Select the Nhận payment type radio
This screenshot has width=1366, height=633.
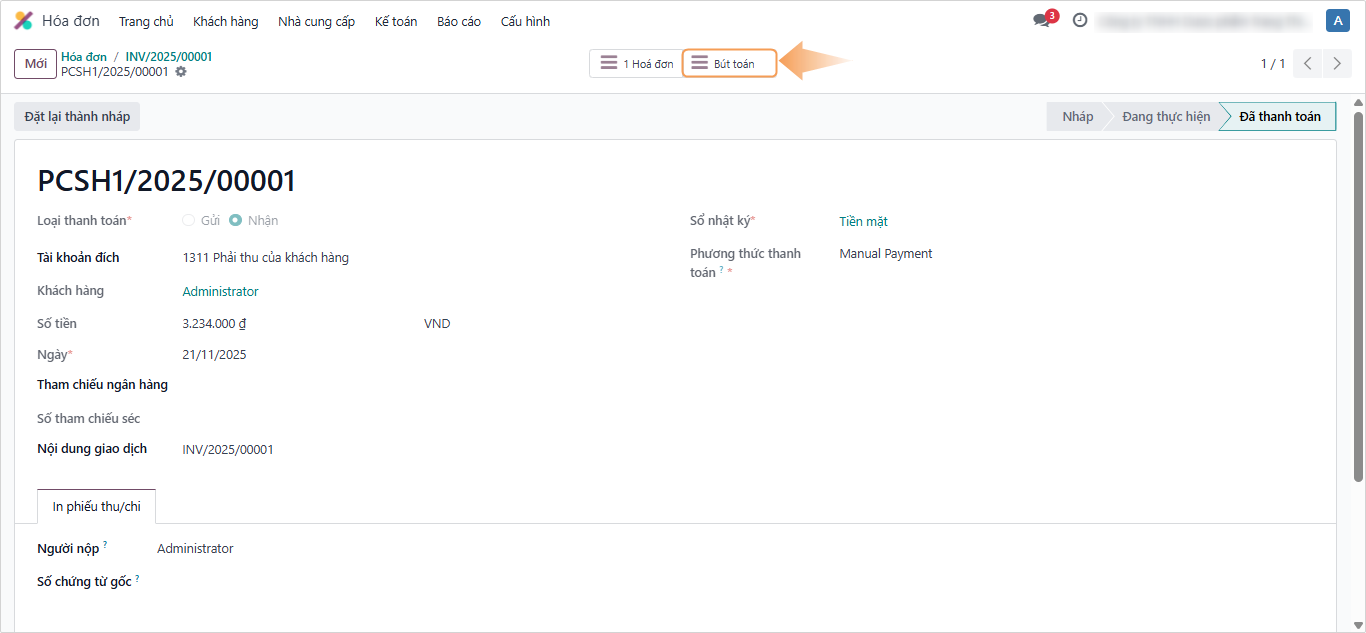[x=236, y=220]
